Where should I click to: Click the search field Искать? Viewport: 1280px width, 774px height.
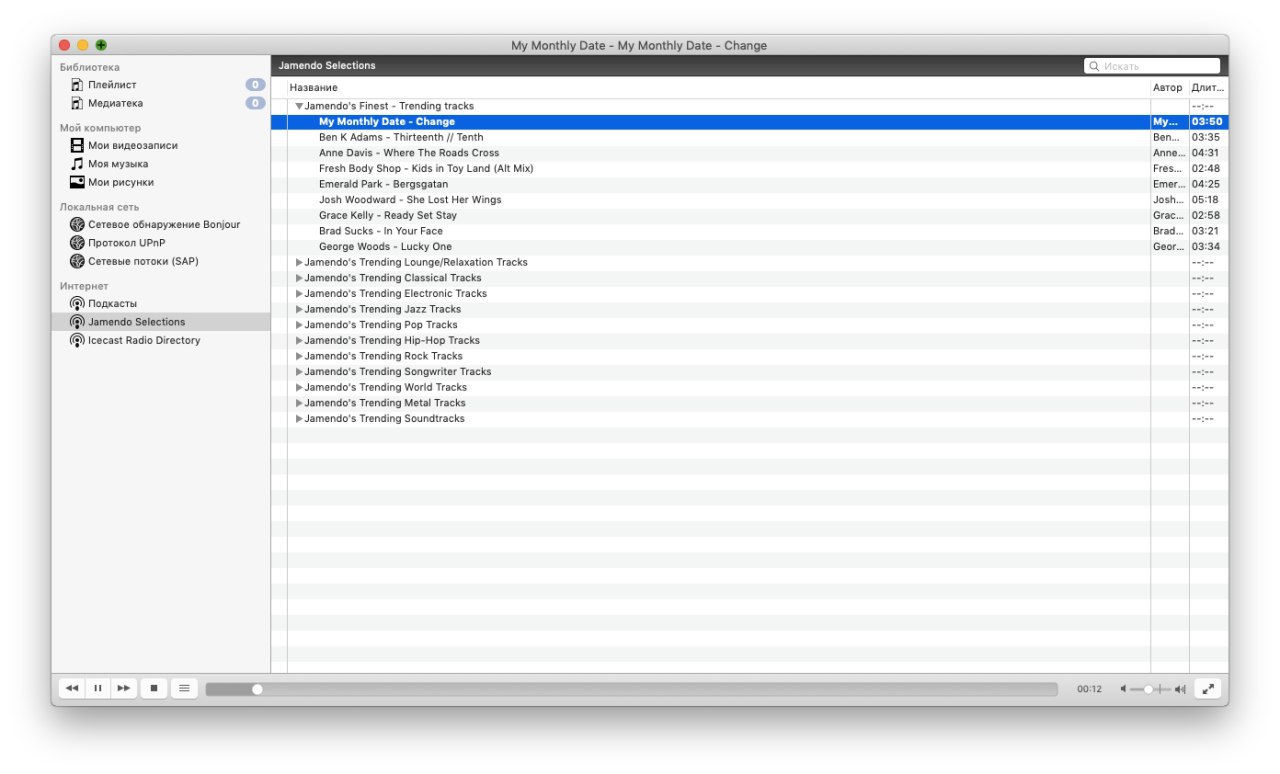click(x=1152, y=66)
